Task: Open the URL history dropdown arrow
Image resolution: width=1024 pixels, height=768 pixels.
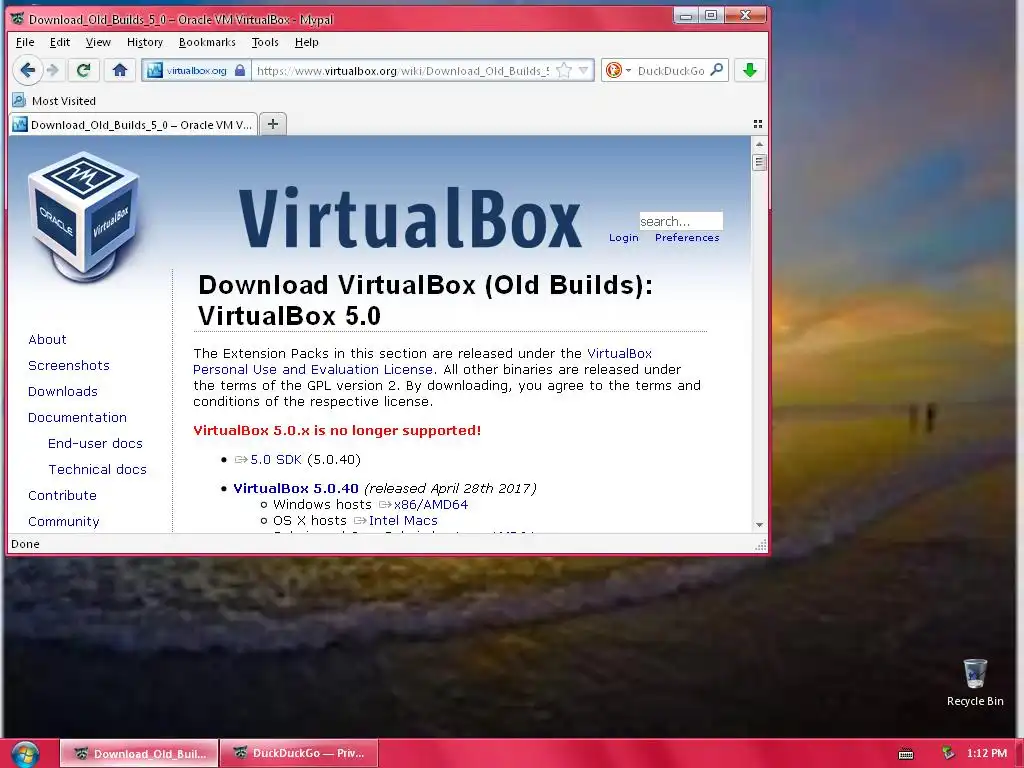Action: [584, 71]
